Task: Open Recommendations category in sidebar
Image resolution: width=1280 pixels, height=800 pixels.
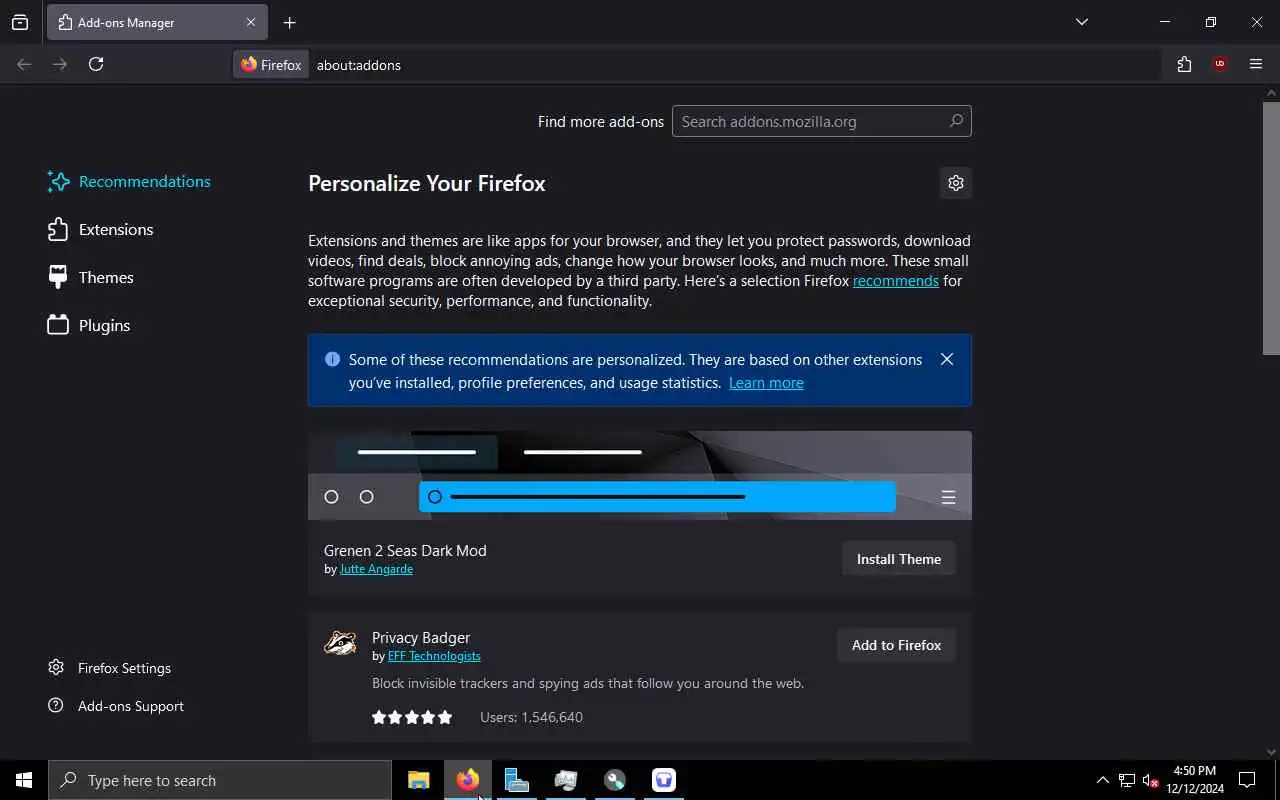Action: pos(129,181)
